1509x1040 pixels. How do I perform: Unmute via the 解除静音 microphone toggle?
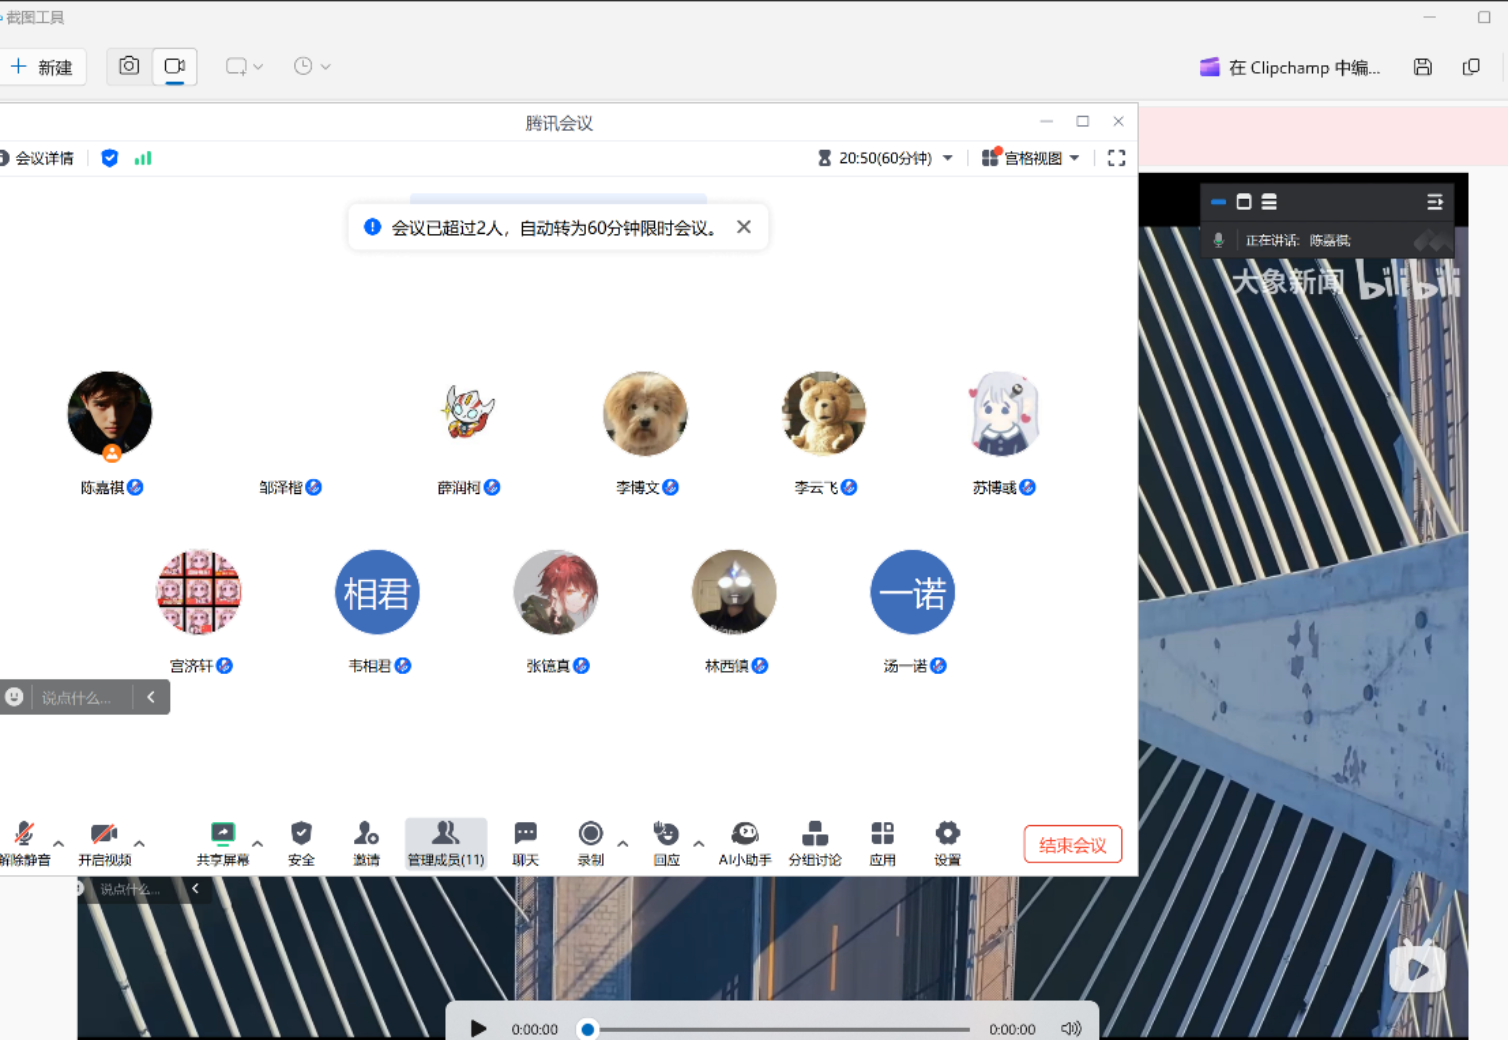(x=22, y=843)
